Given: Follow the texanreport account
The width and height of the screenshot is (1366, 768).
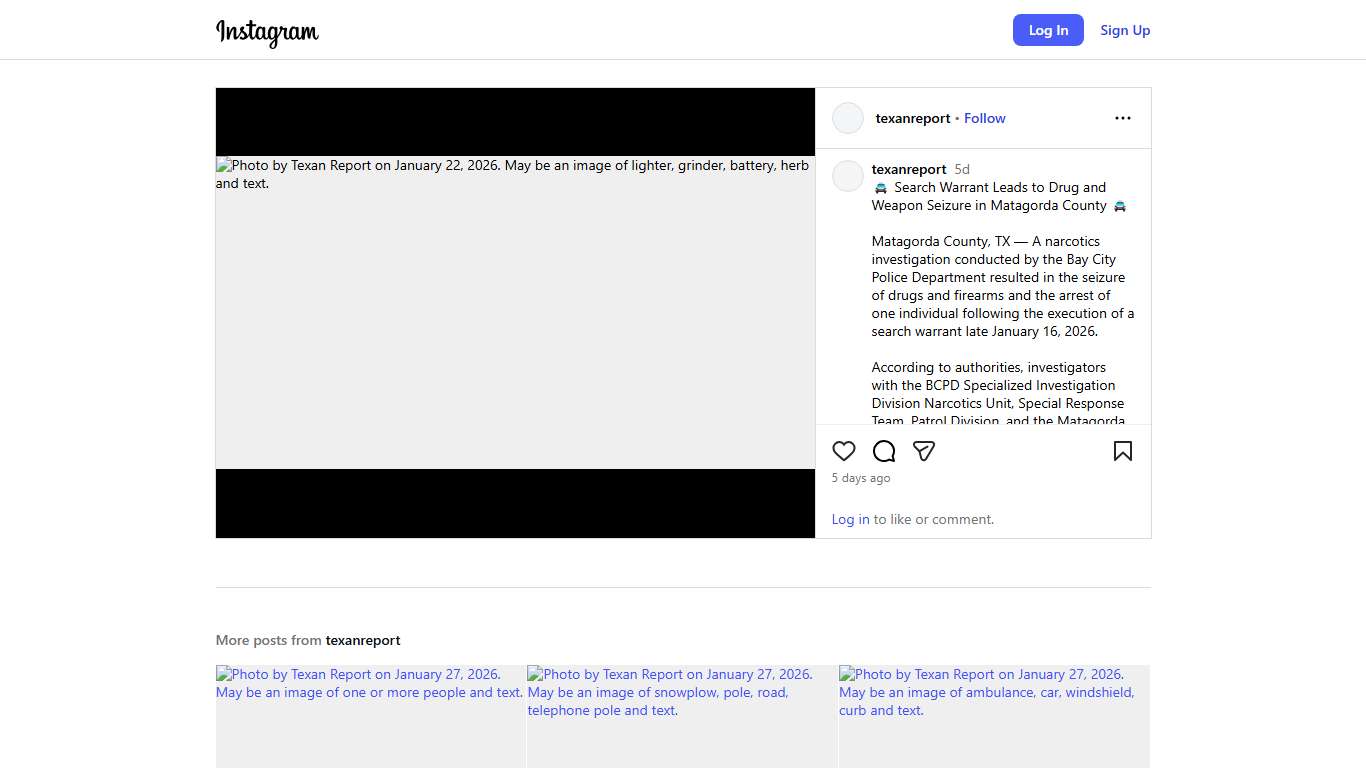Looking at the screenshot, I should (984, 118).
